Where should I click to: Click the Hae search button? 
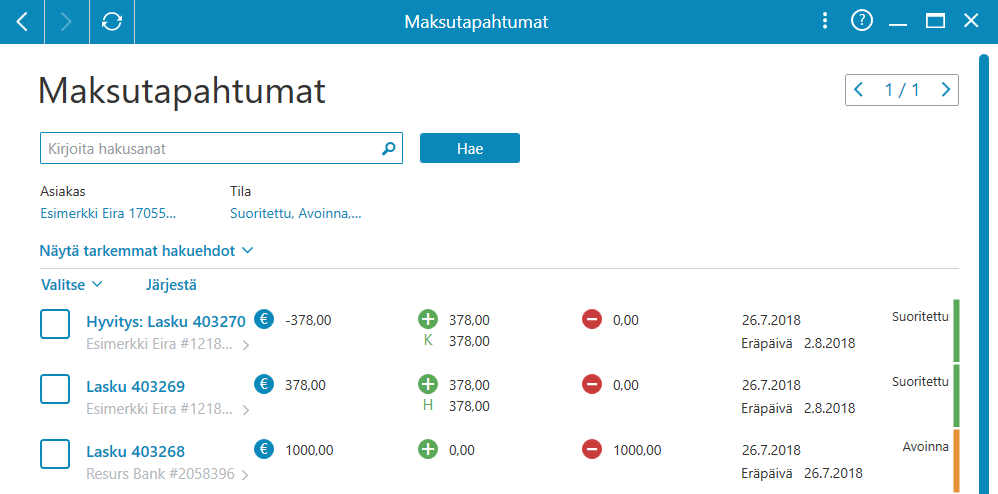[470, 148]
